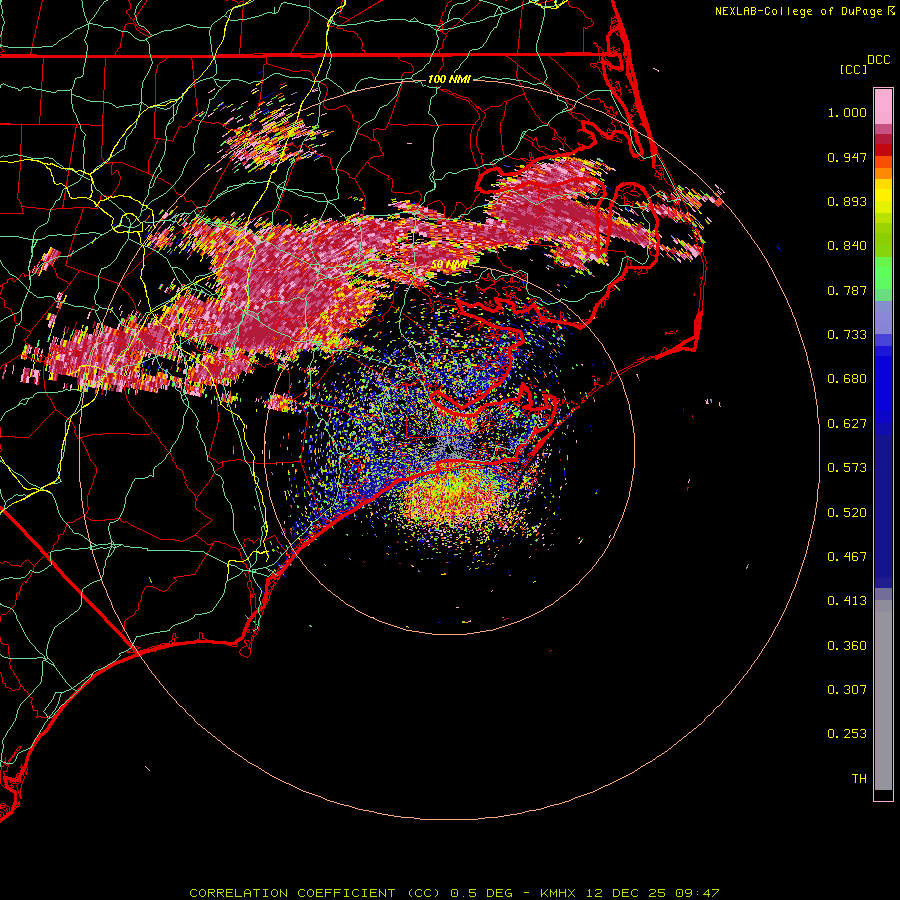Click the 0.520 legend value
Viewport: 900px width, 900px height.
847,513
